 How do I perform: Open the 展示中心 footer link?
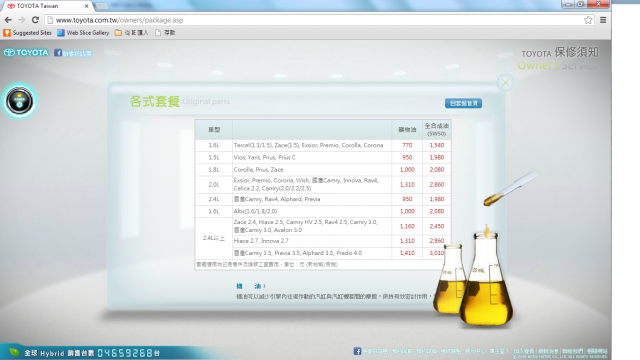[475, 351]
